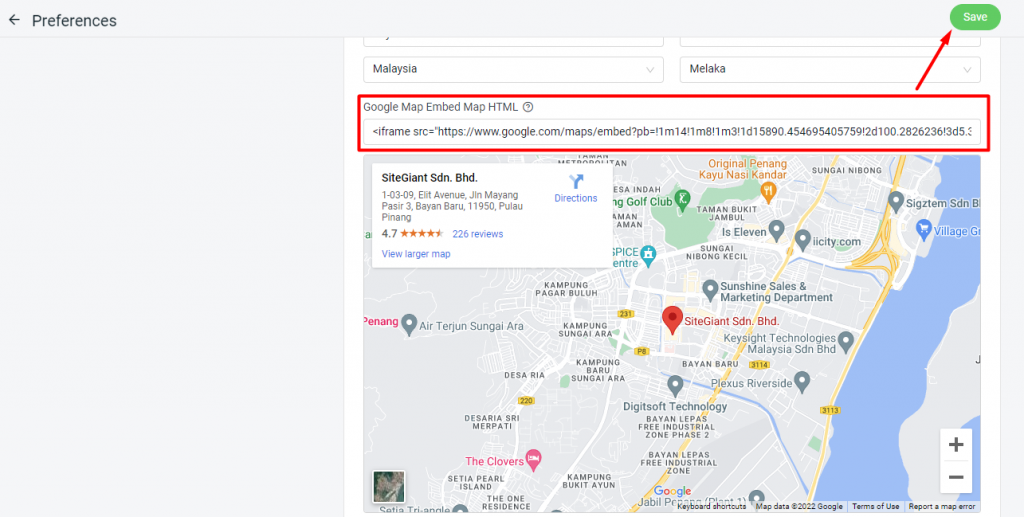Open the Google logo on map

pyautogui.click(x=672, y=492)
